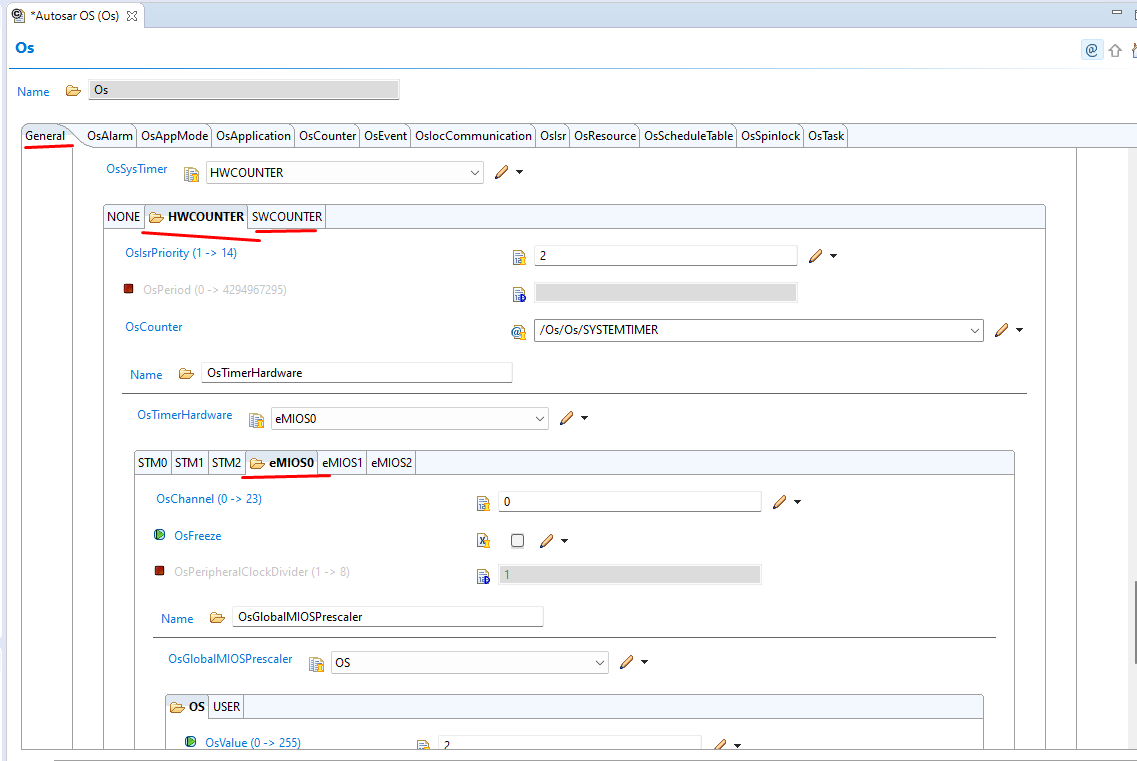Open the OsGlobalMIOSPrescaler dropdown showing OS
The width and height of the screenshot is (1137, 761).
pyautogui.click(x=601, y=662)
